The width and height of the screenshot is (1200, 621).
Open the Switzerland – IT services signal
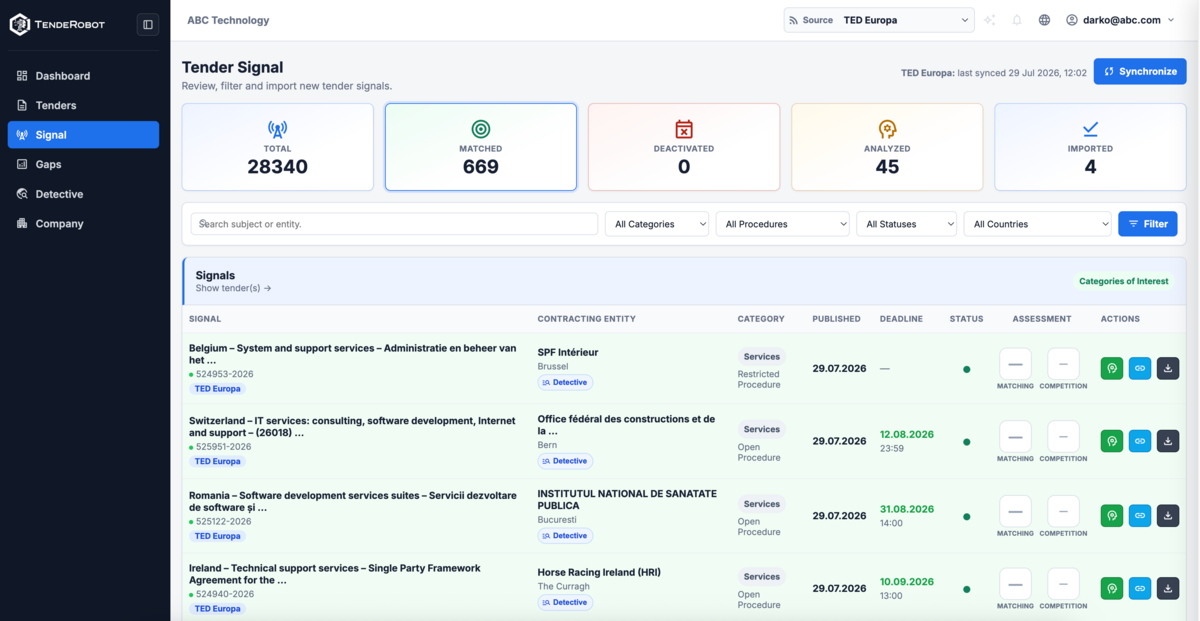click(x=353, y=427)
